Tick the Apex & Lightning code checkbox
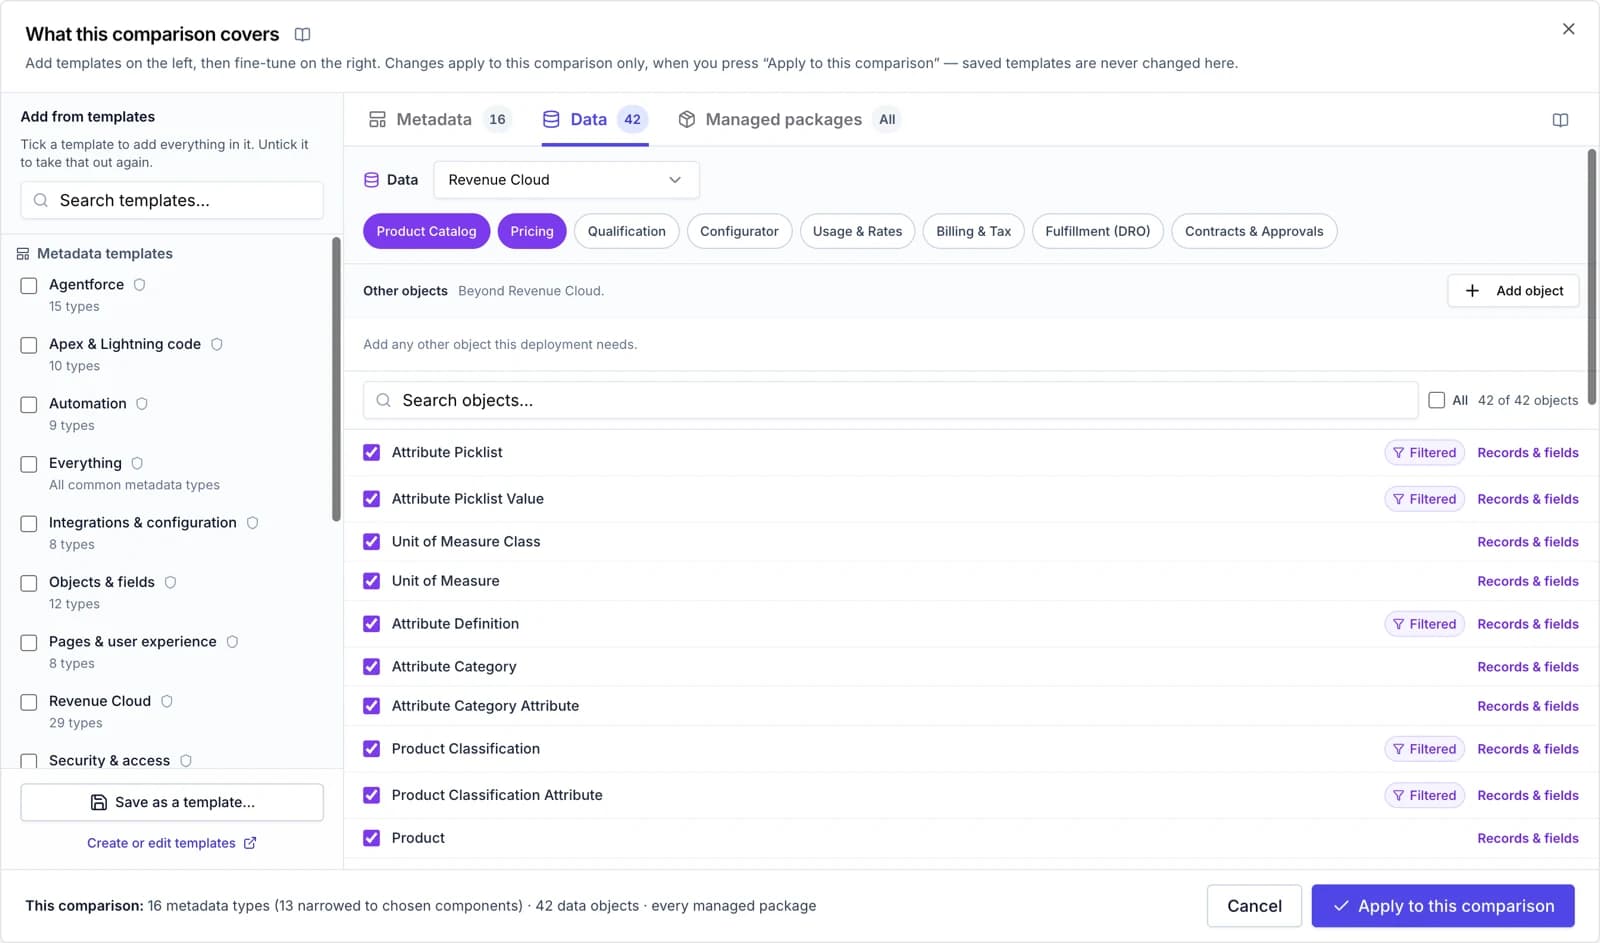 point(29,345)
